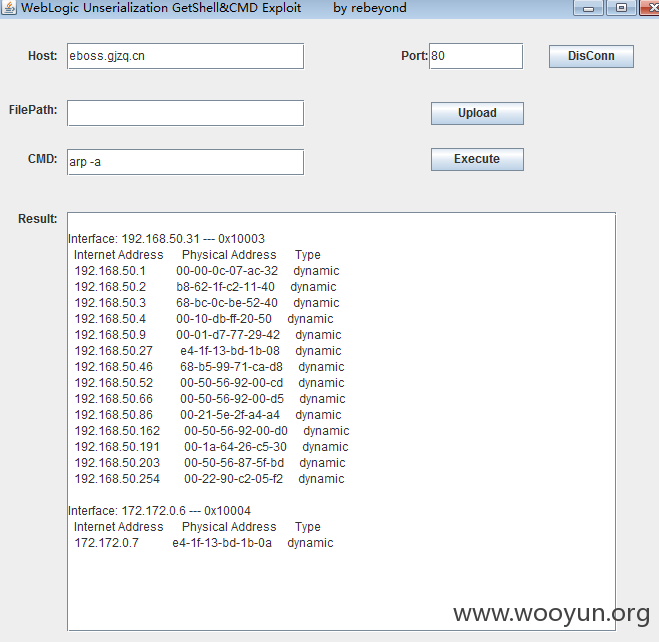
Task: Click the 192.168.50.9 entry
Action: [x=110, y=334]
